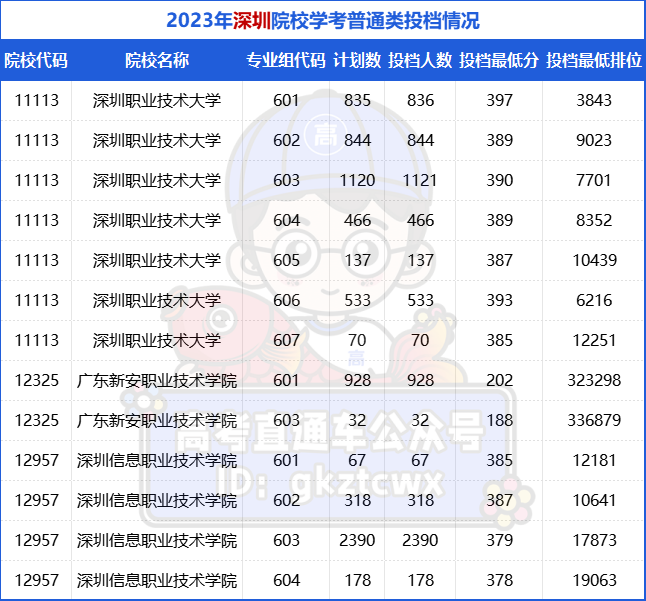Select rank value 12181
646x601 pixels.
(595, 460)
